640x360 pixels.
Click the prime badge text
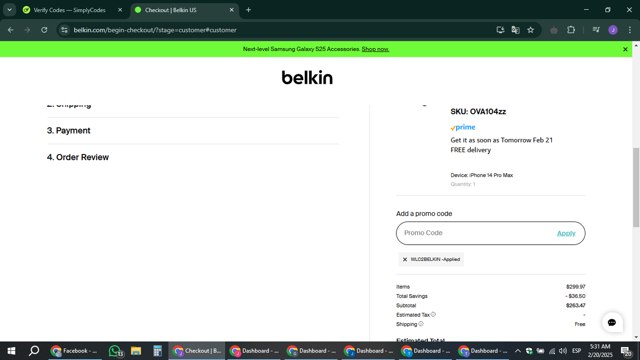click(463, 127)
